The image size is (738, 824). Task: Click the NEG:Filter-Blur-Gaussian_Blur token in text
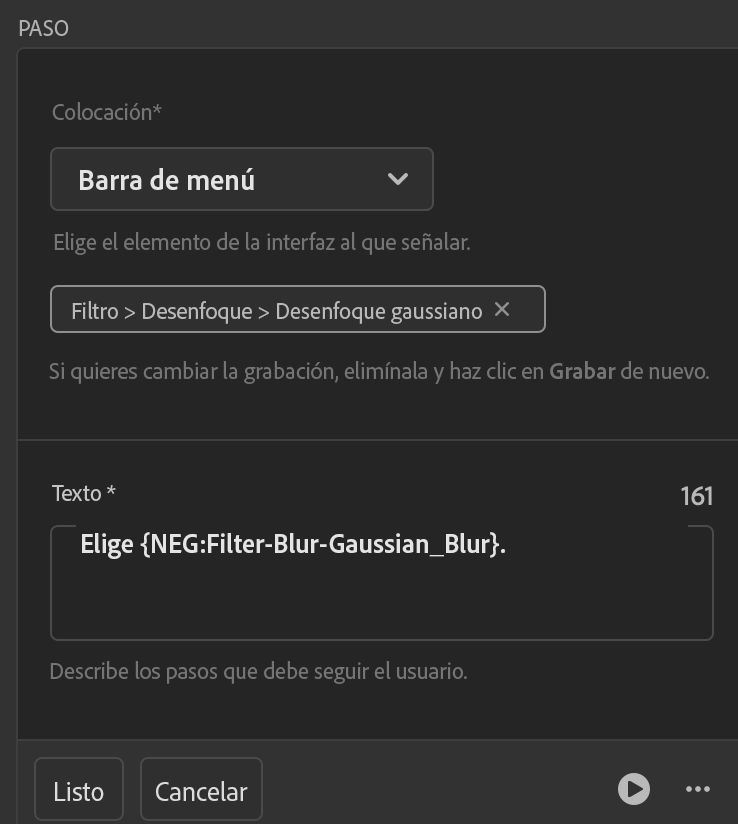(320, 545)
